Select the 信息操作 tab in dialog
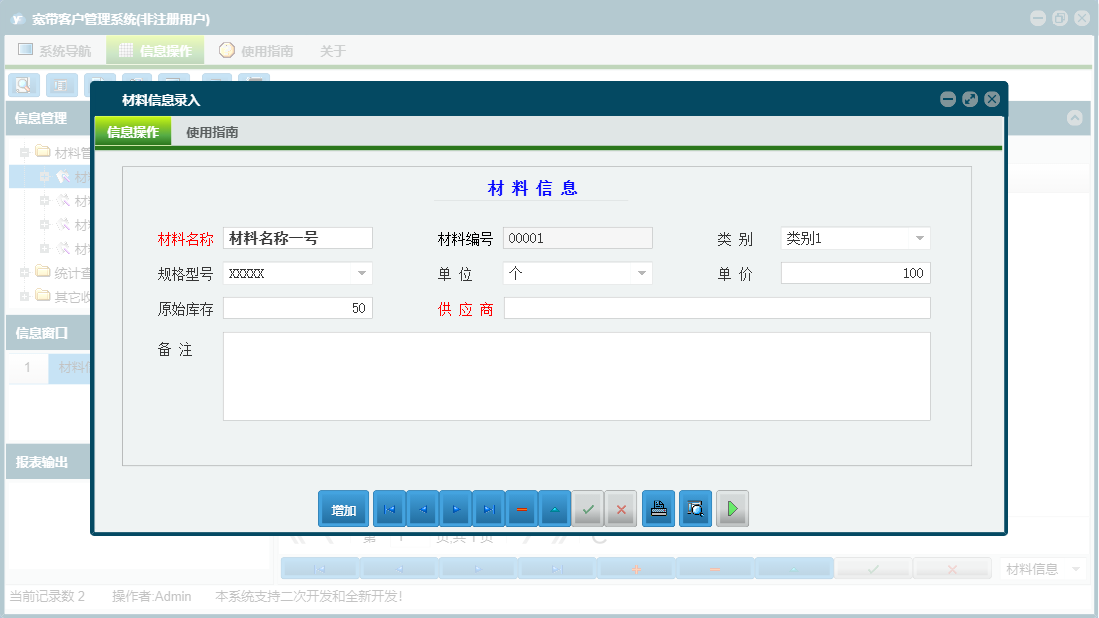 pyautogui.click(x=133, y=132)
